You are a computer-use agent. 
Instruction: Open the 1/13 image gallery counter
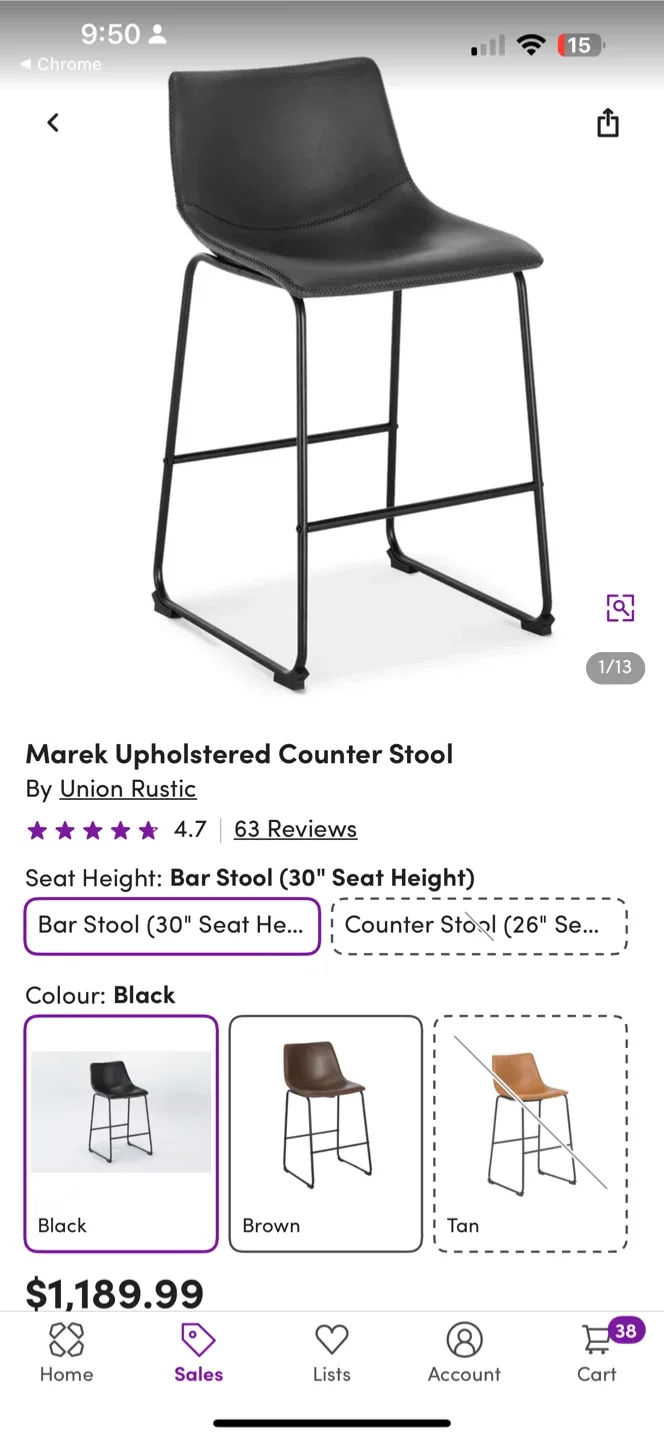point(614,668)
